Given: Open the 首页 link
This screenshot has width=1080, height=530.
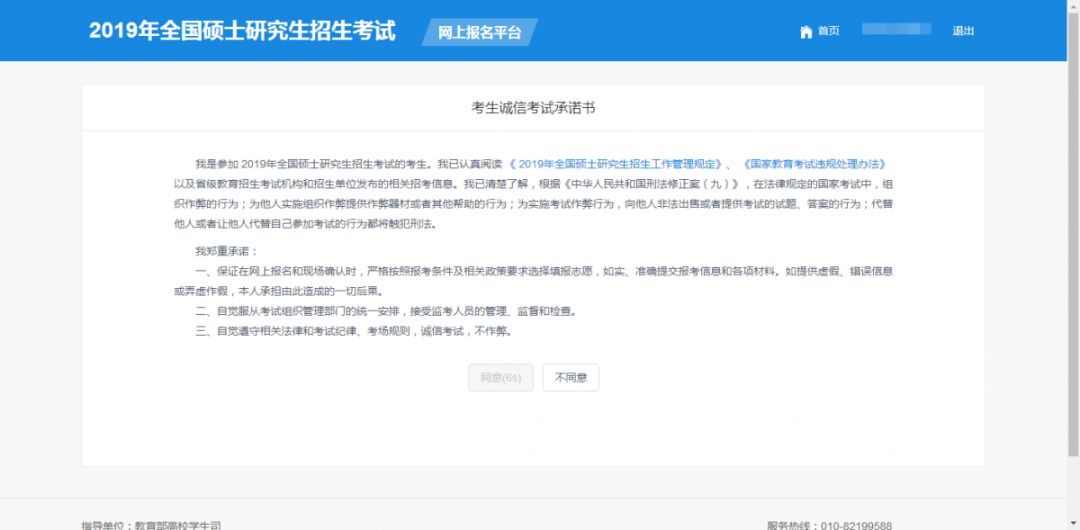Looking at the screenshot, I should [829, 31].
